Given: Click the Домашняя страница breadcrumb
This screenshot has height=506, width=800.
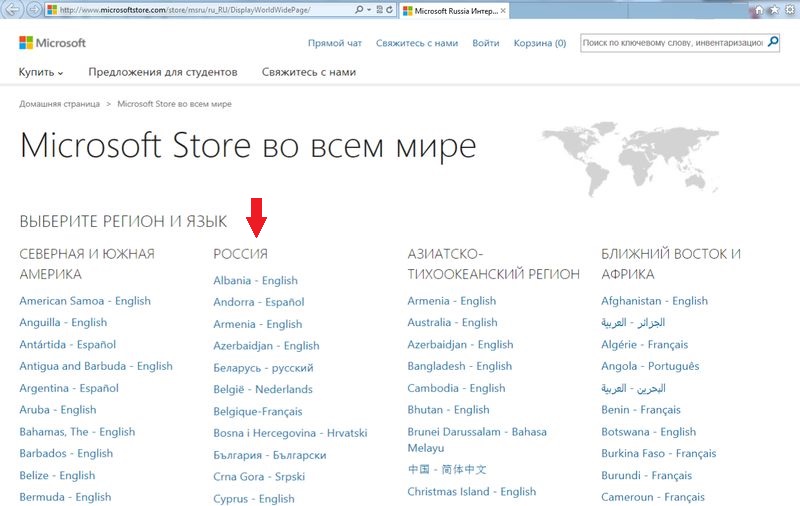Looking at the screenshot, I should pyautogui.click(x=59, y=104).
